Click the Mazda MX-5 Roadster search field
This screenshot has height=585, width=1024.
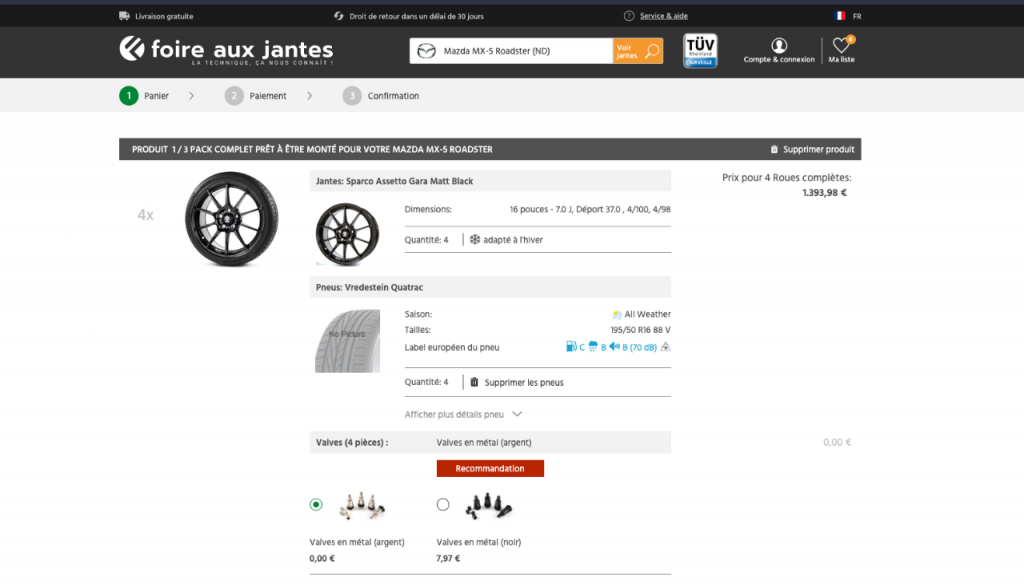(x=511, y=51)
